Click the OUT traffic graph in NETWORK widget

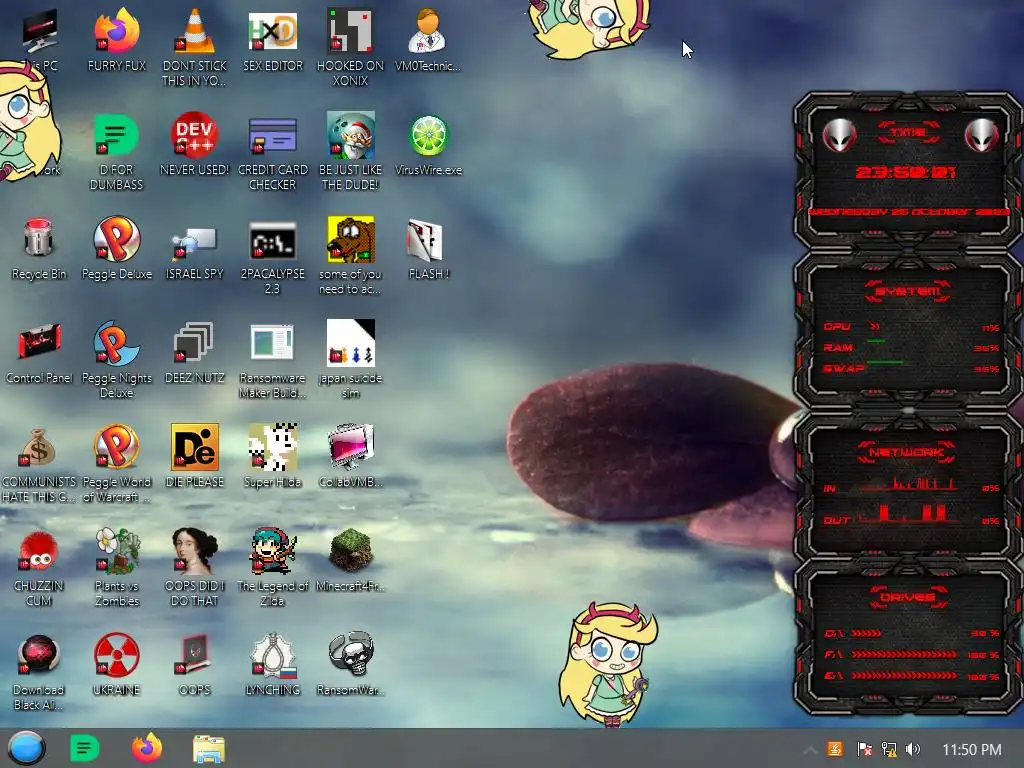[x=908, y=513]
